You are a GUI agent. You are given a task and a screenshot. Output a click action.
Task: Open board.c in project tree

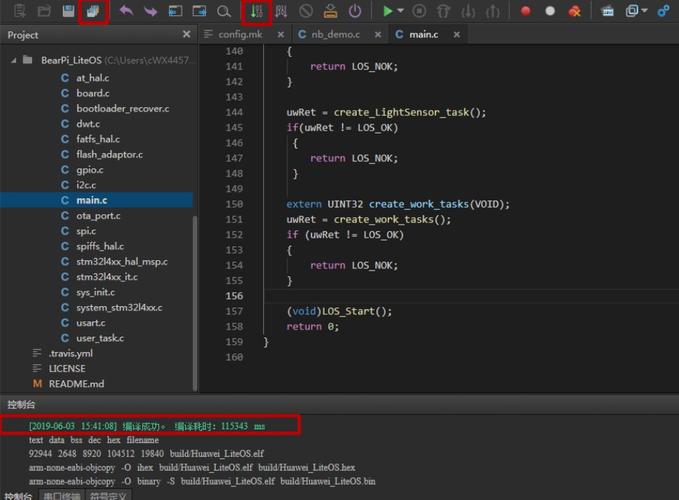(x=93, y=93)
